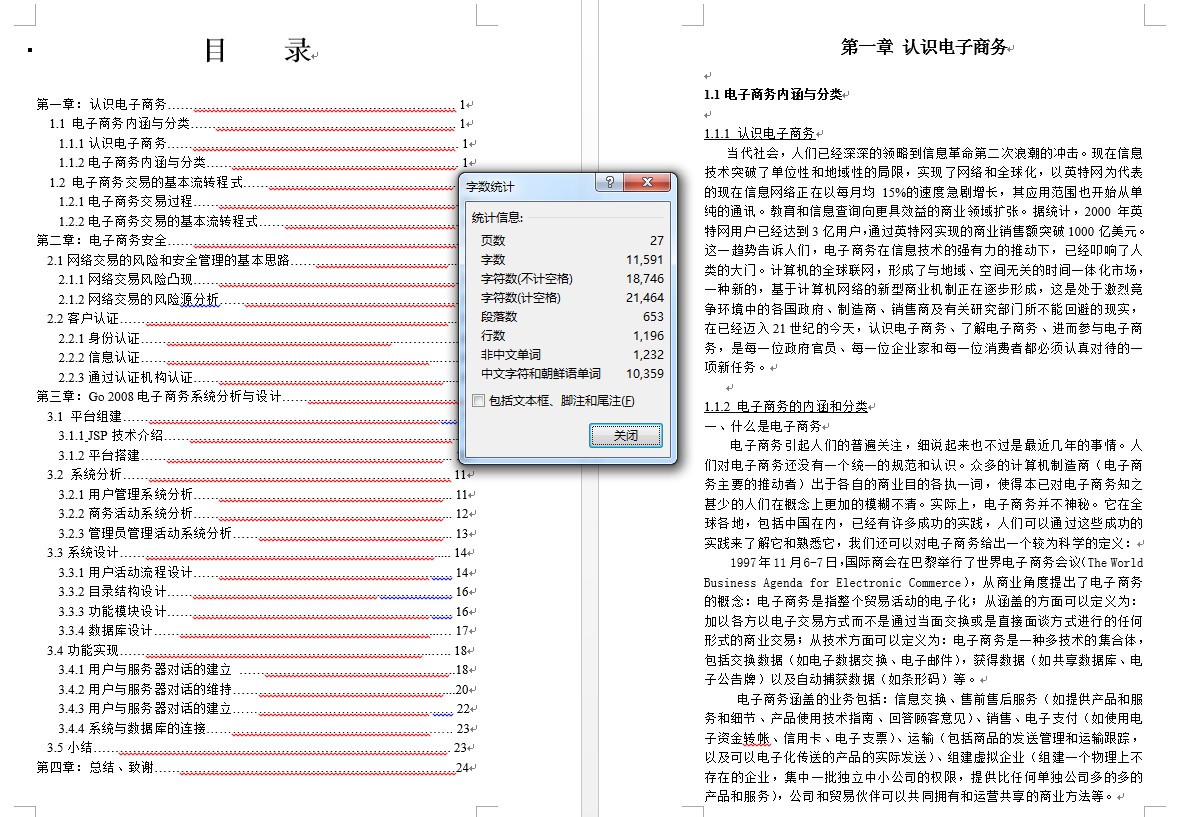Click the 字符数(不计空格) label
The width and height of the screenshot is (1181, 817).
[x=526, y=279]
